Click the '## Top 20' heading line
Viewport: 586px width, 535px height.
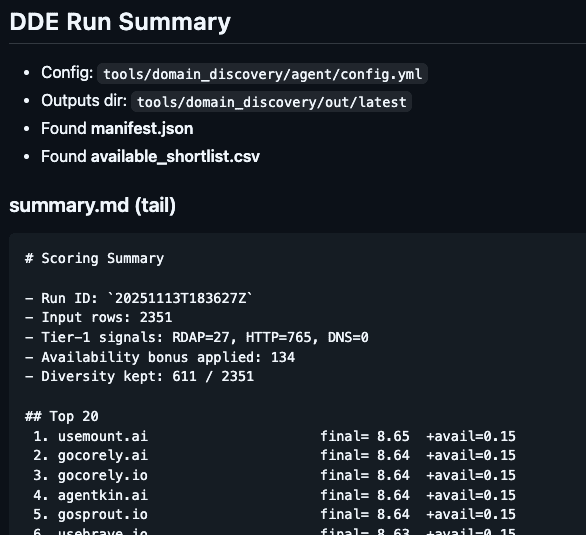pos(62,416)
